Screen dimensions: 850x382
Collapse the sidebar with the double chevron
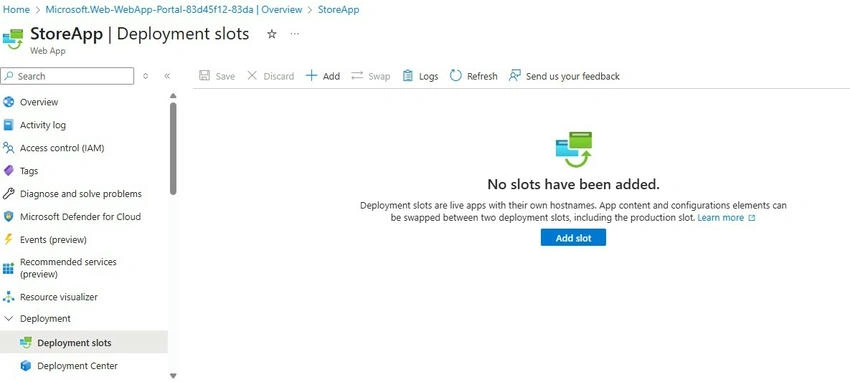pos(167,76)
